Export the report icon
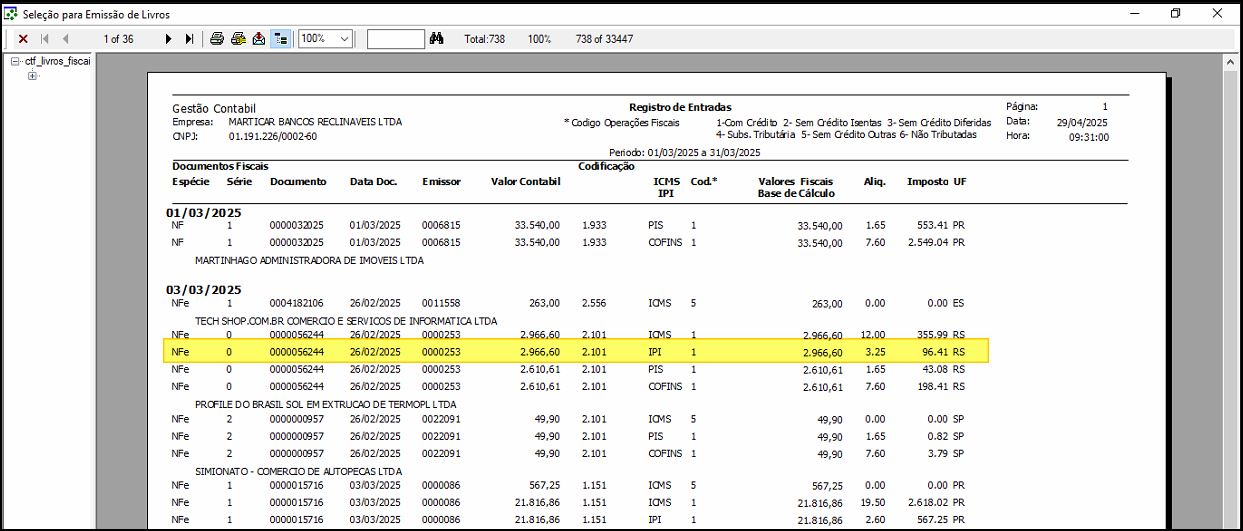Viewport: 1243px width, 531px height. pos(259,39)
